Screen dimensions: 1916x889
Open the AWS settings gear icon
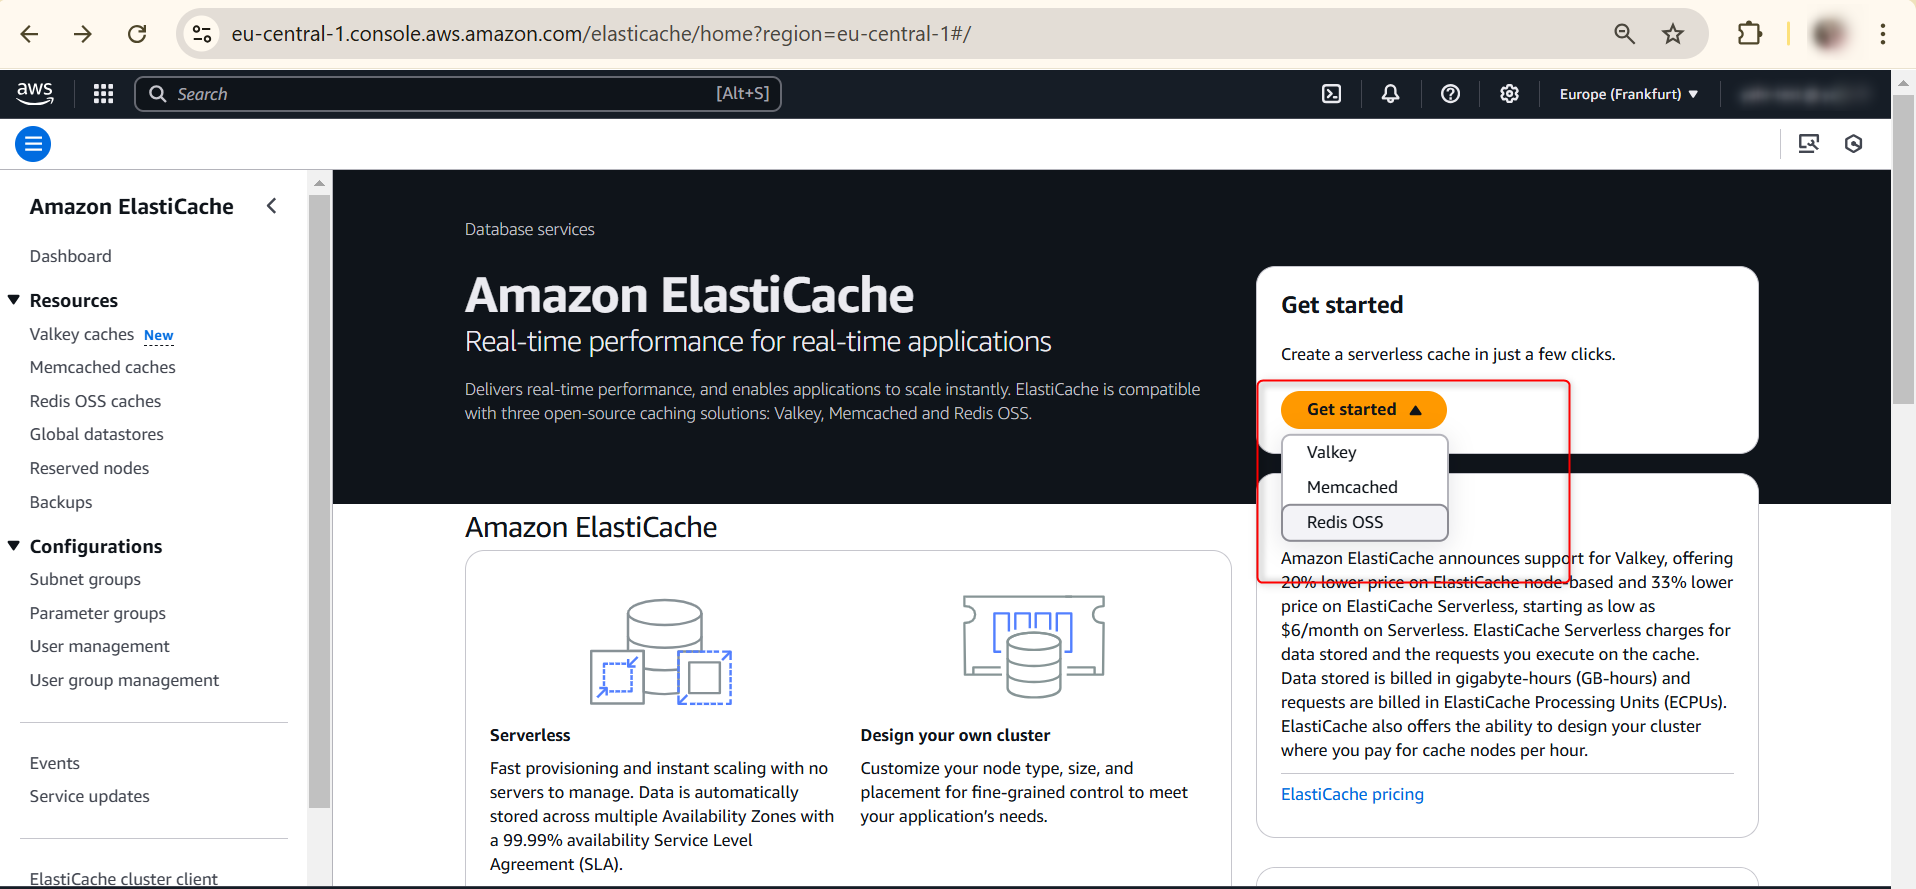point(1509,94)
